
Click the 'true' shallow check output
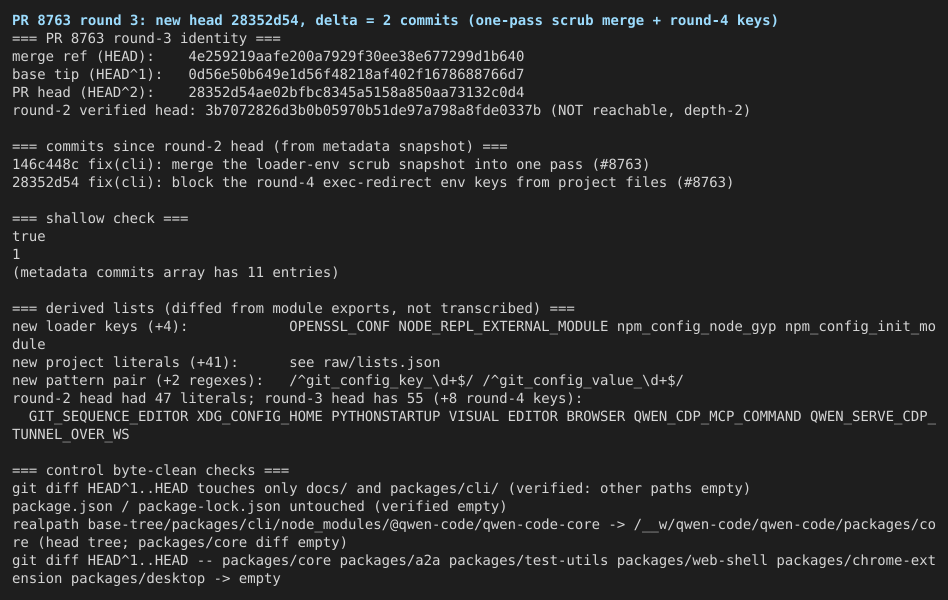click(x=28, y=236)
